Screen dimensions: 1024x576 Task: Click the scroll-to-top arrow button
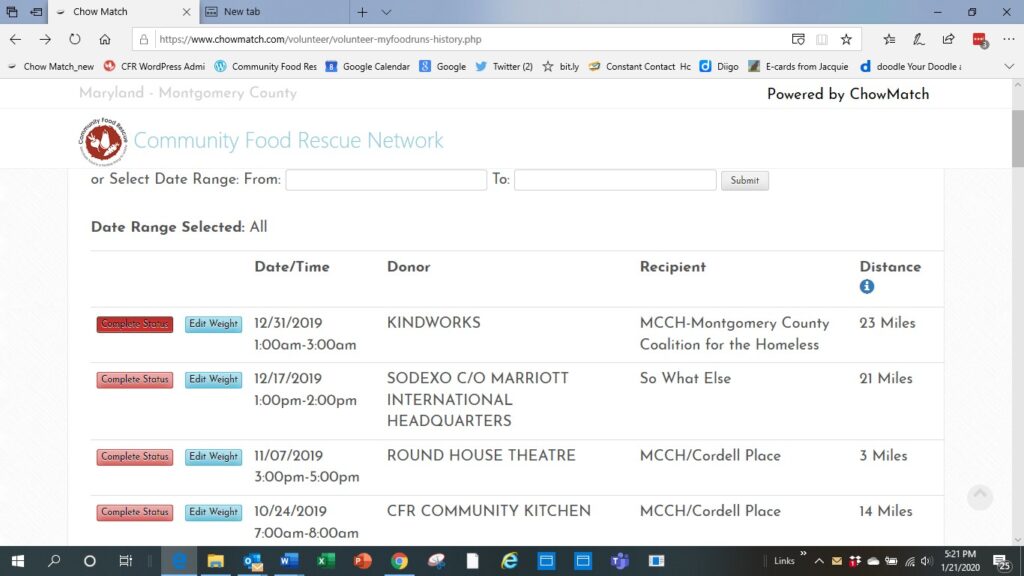click(x=980, y=496)
